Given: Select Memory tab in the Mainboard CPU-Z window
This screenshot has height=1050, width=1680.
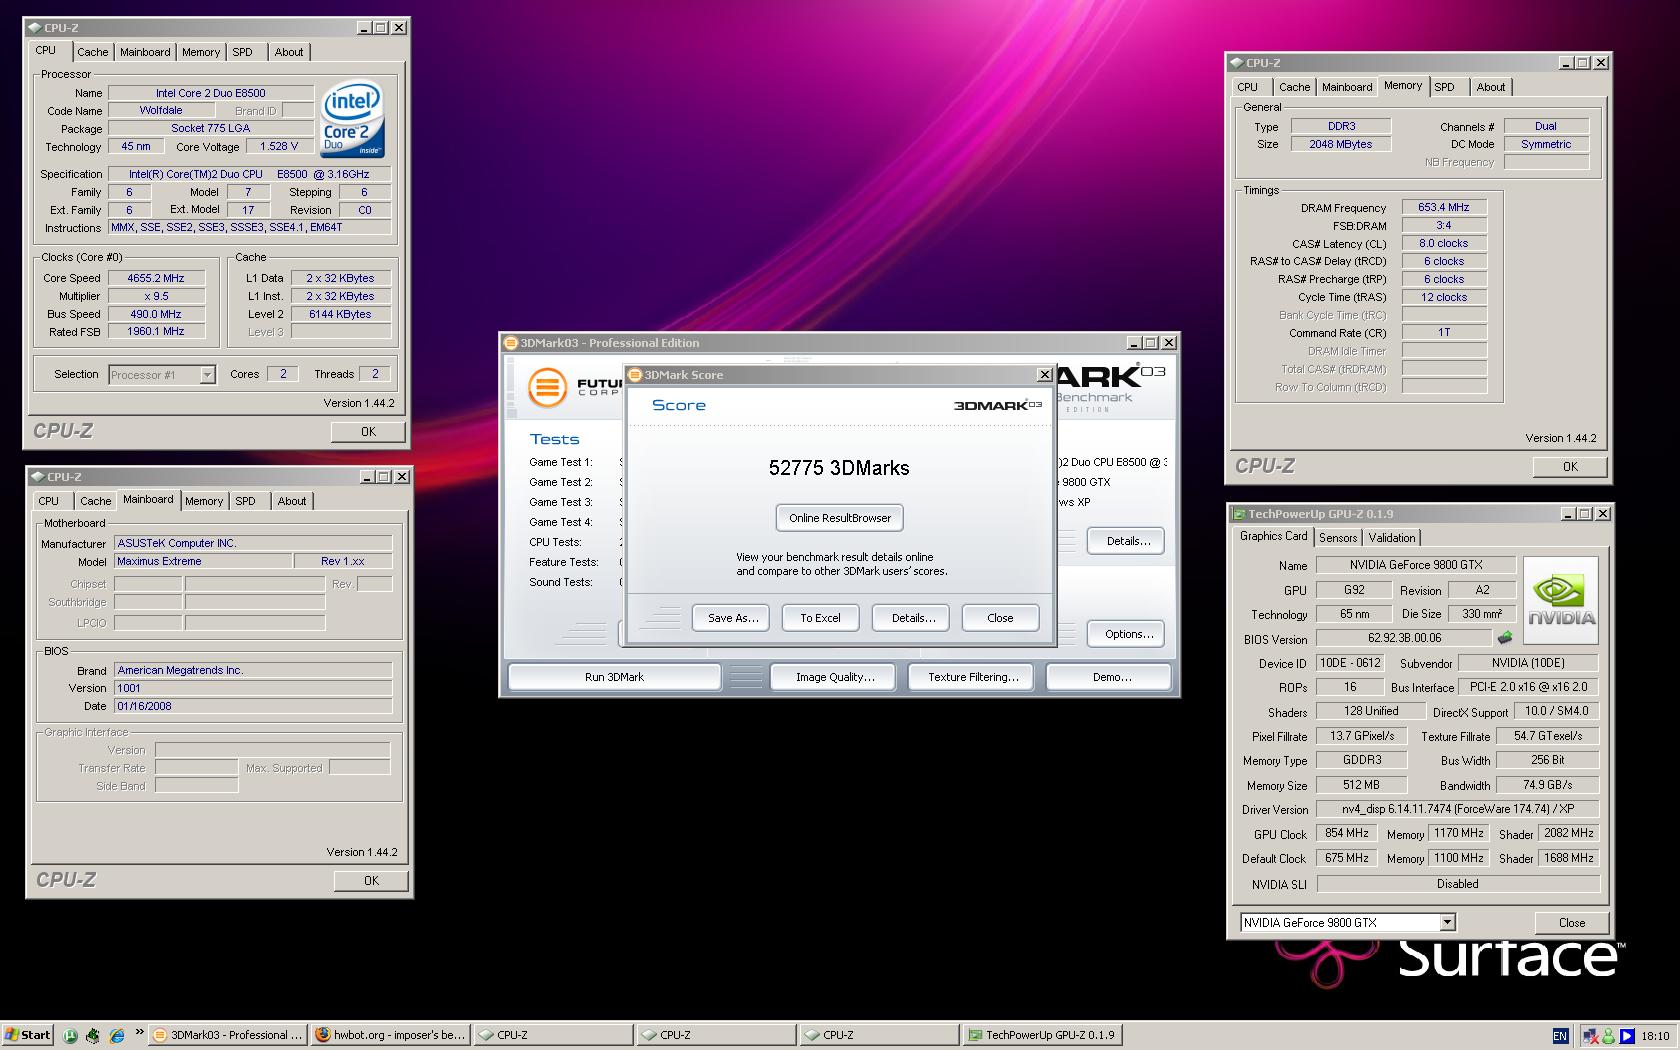Looking at the screenshot, I should click(x=204, y=501).
